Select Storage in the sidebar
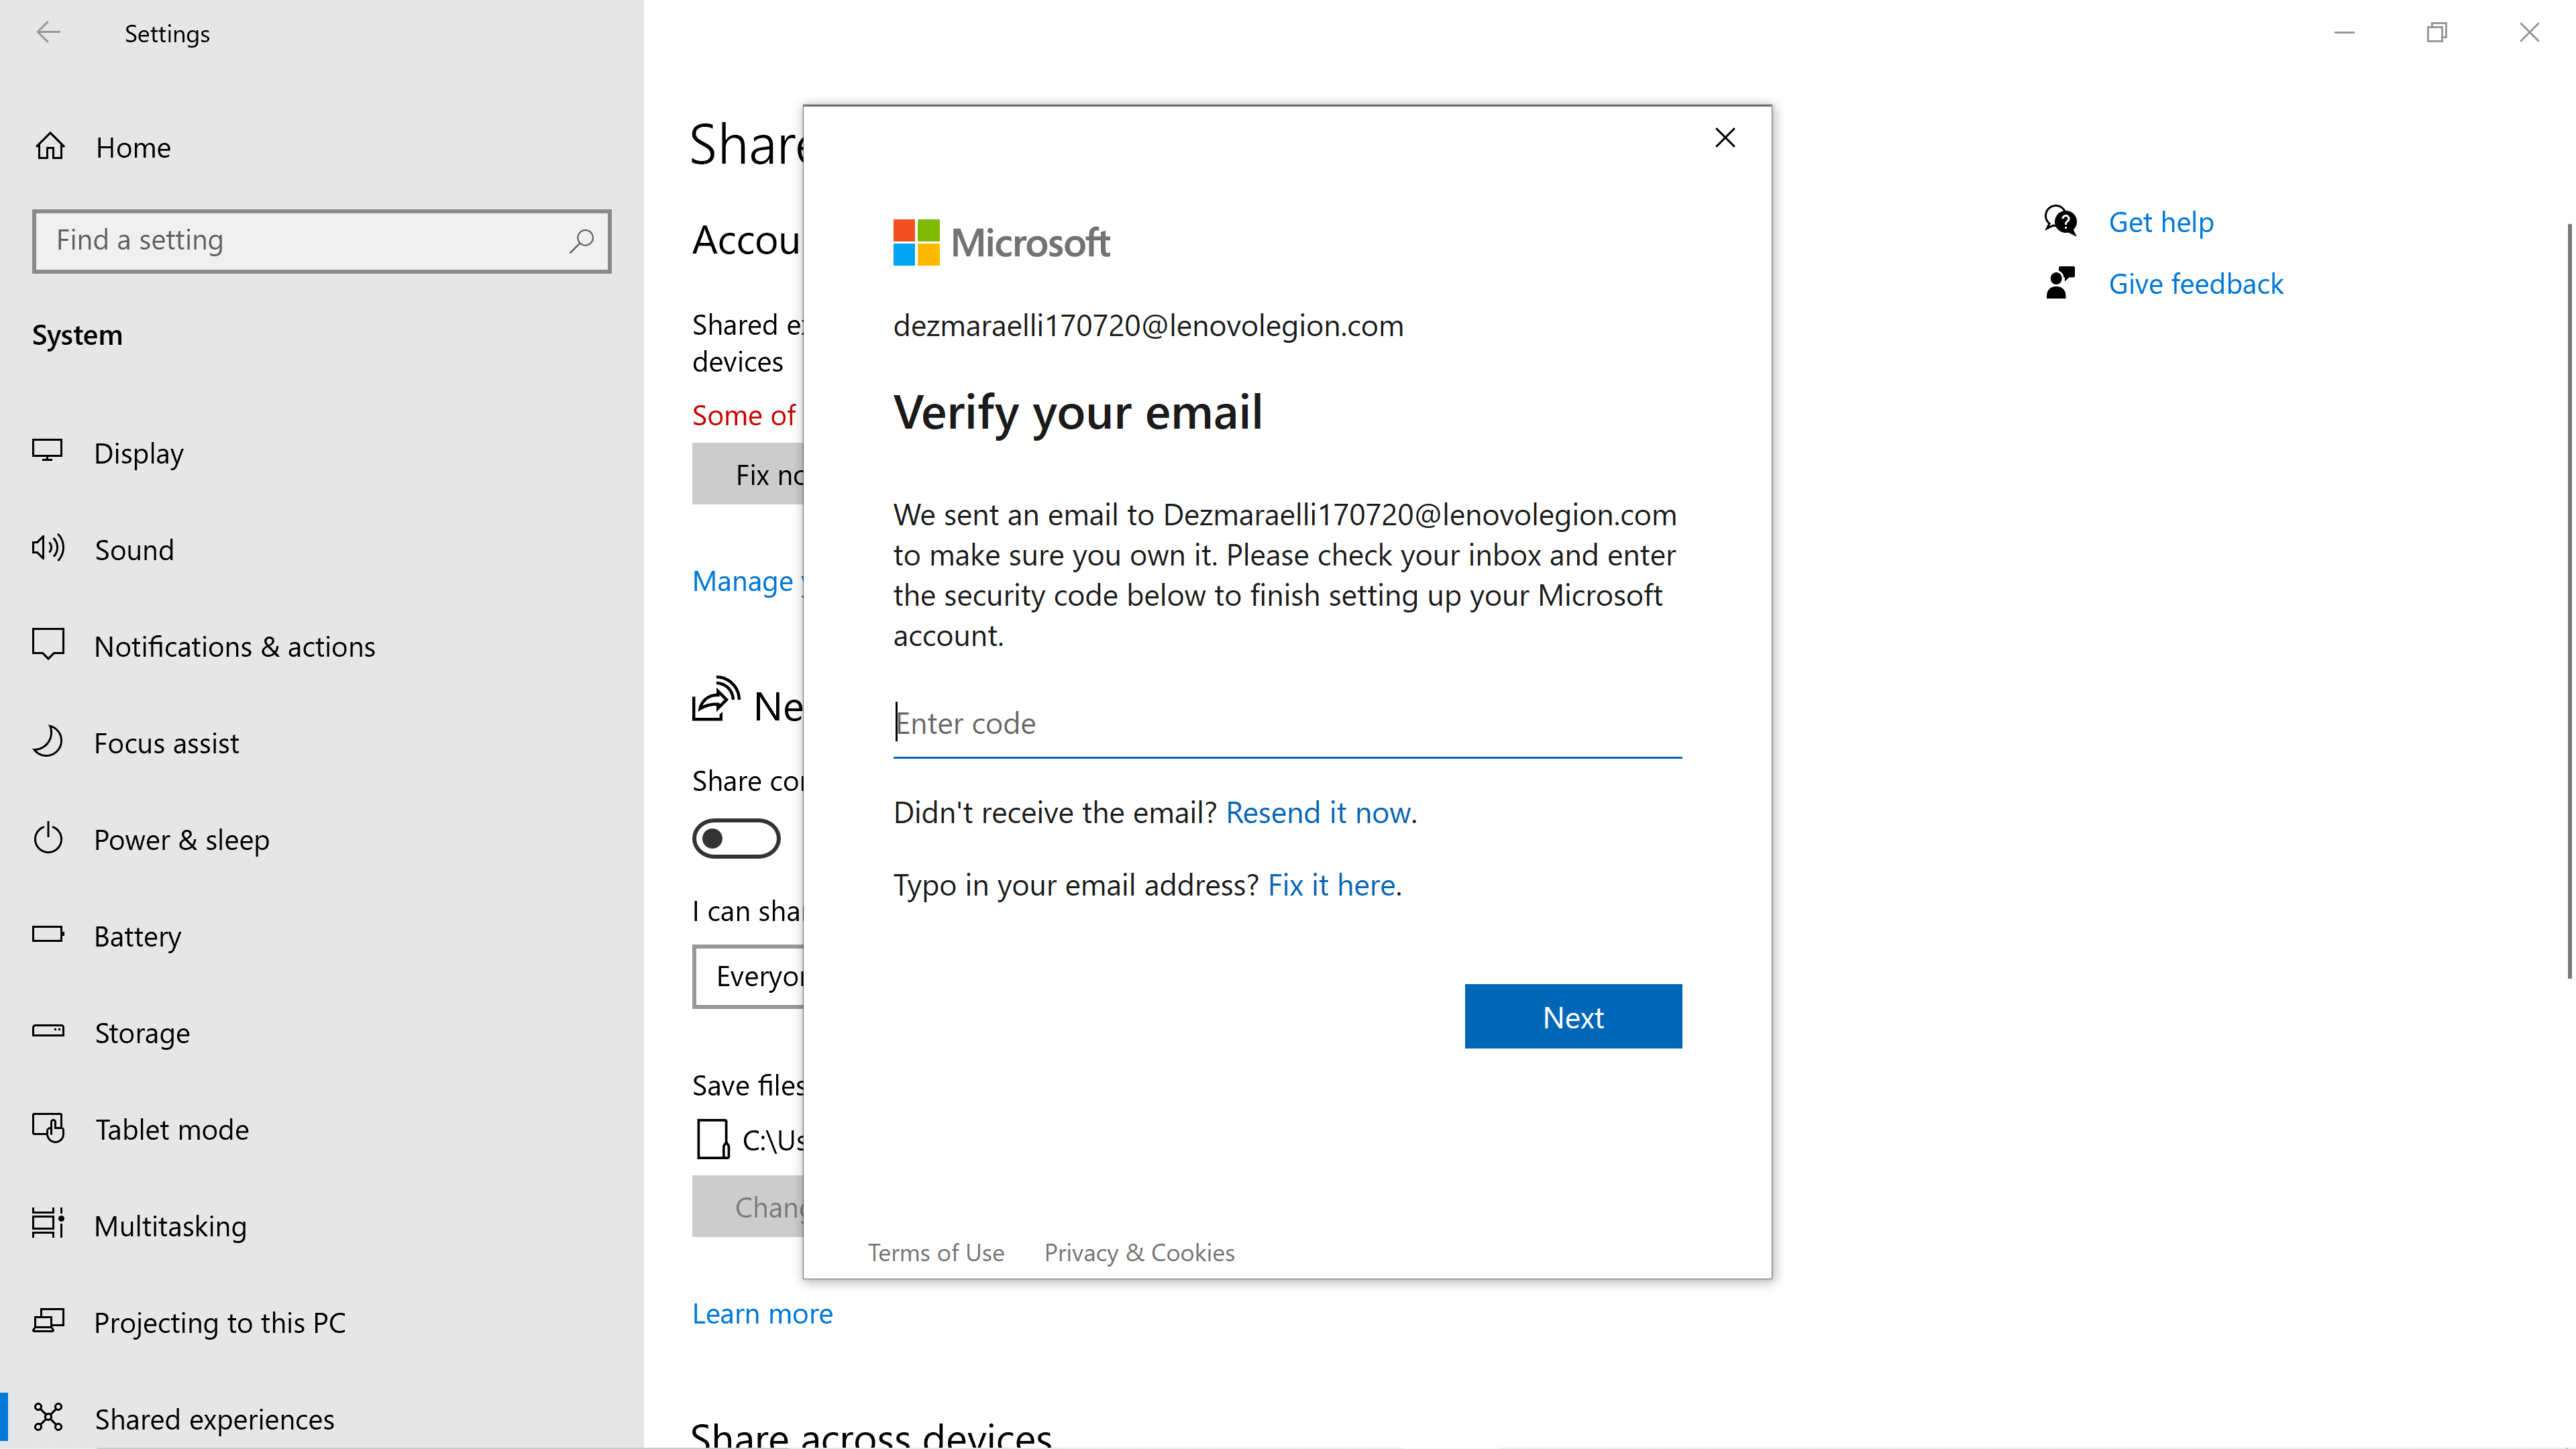 (x=142, y=1032)
